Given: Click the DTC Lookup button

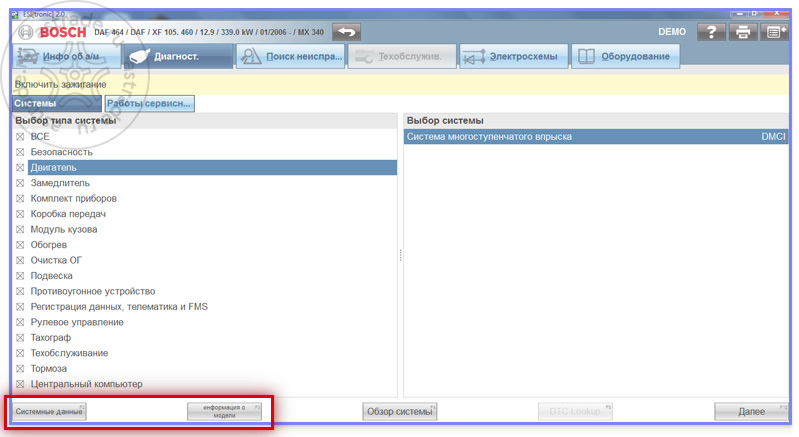Looking at the screenshot, I should (575, 412).
